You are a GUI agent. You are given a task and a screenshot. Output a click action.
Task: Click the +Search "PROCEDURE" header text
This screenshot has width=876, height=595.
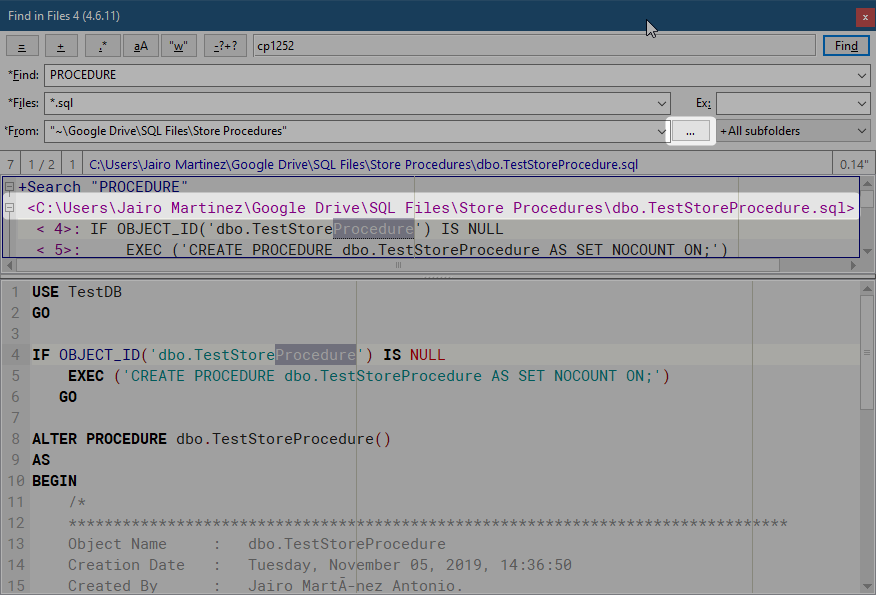[x=103, y=187]
